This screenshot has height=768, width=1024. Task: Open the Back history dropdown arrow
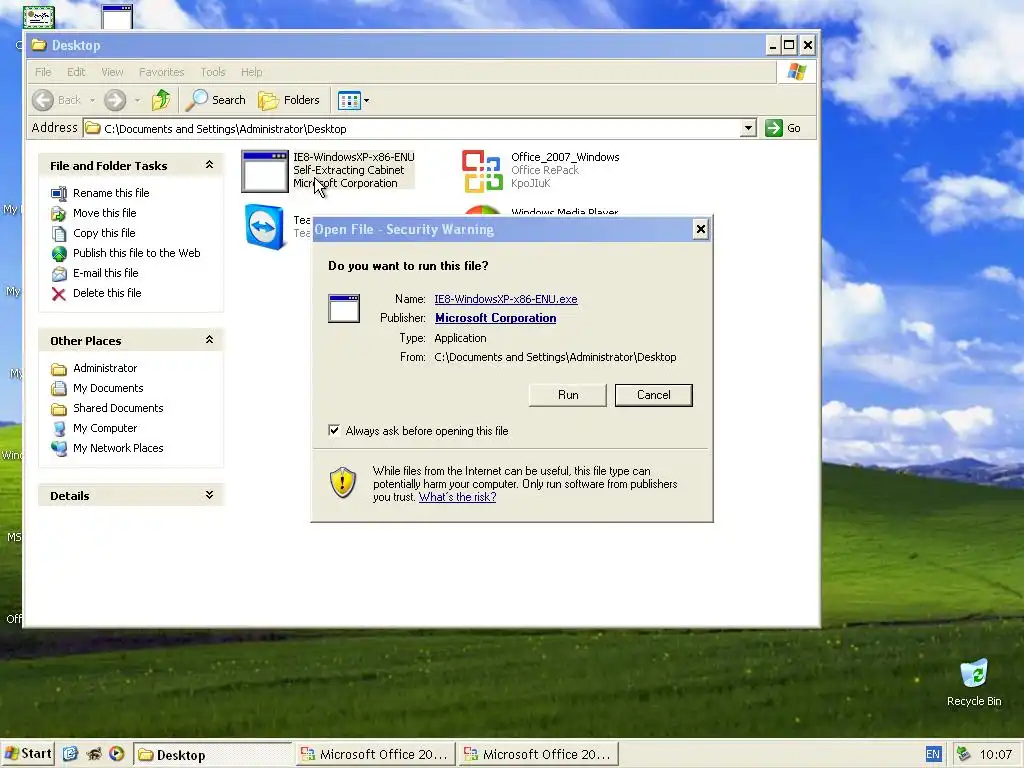point(92,101)
